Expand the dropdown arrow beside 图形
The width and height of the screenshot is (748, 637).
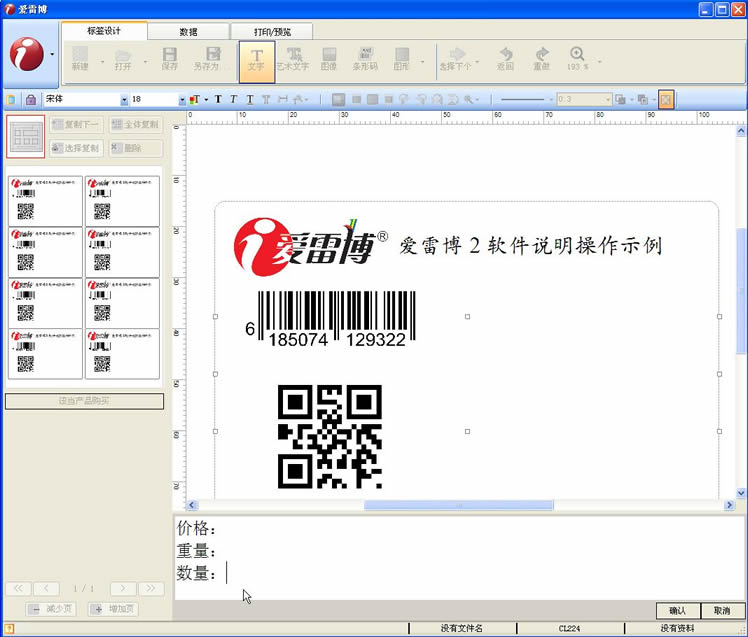423,62
